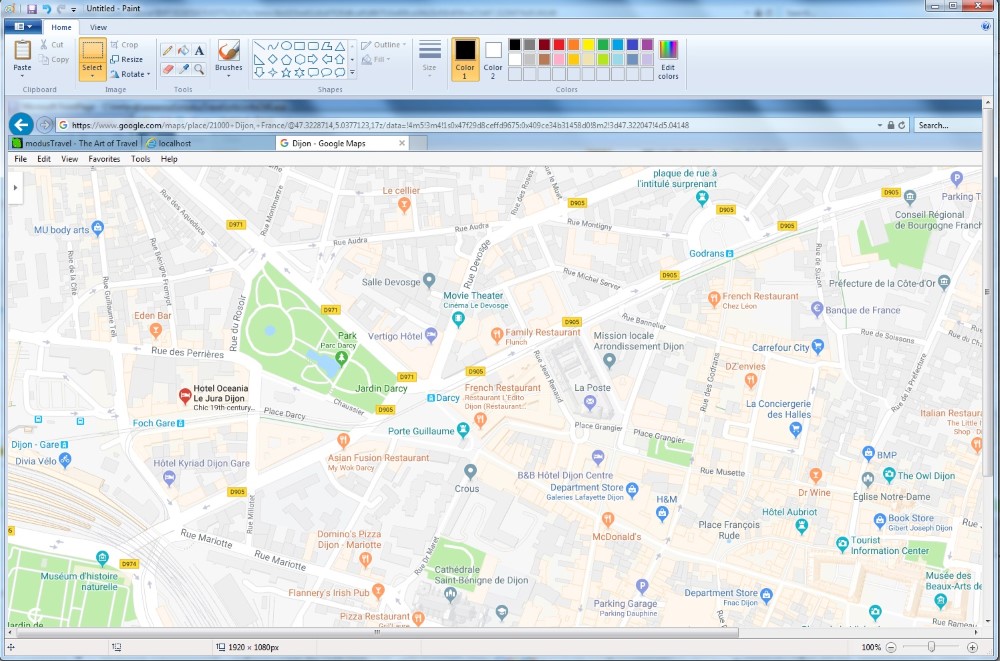Click the Redo arrow icon
Screen dimensions: 1000x661
pos(61,9)
